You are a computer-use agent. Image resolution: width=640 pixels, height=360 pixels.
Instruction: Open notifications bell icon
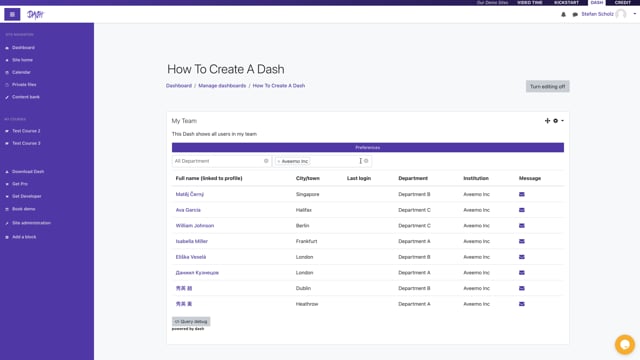563,14
